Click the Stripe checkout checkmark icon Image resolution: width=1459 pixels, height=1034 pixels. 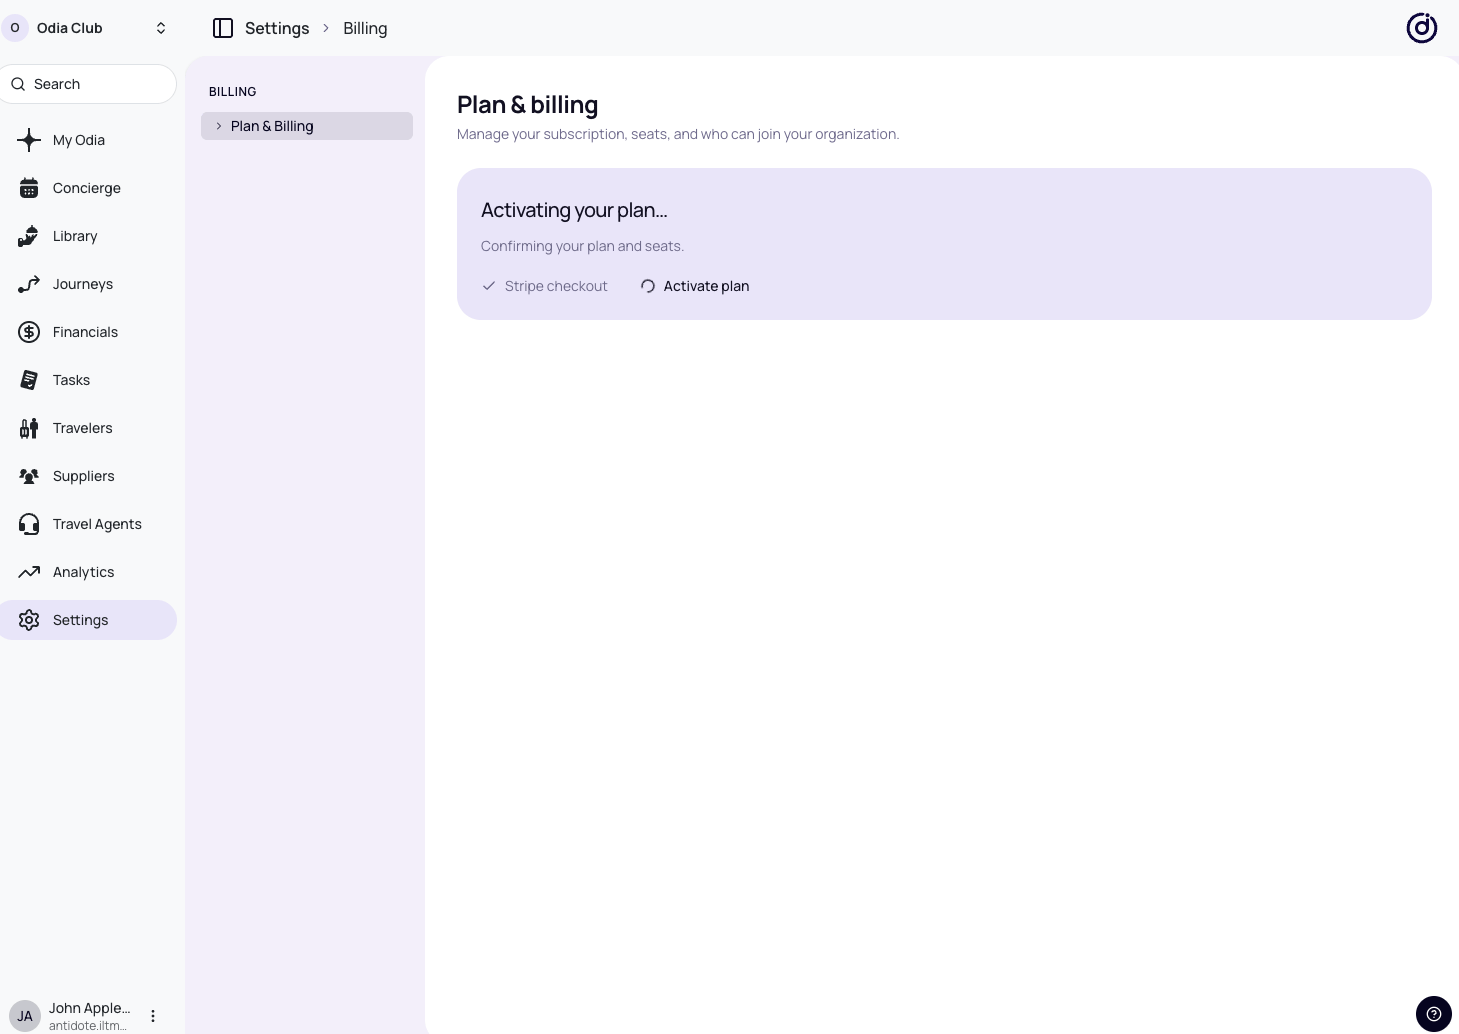[489, 286]
